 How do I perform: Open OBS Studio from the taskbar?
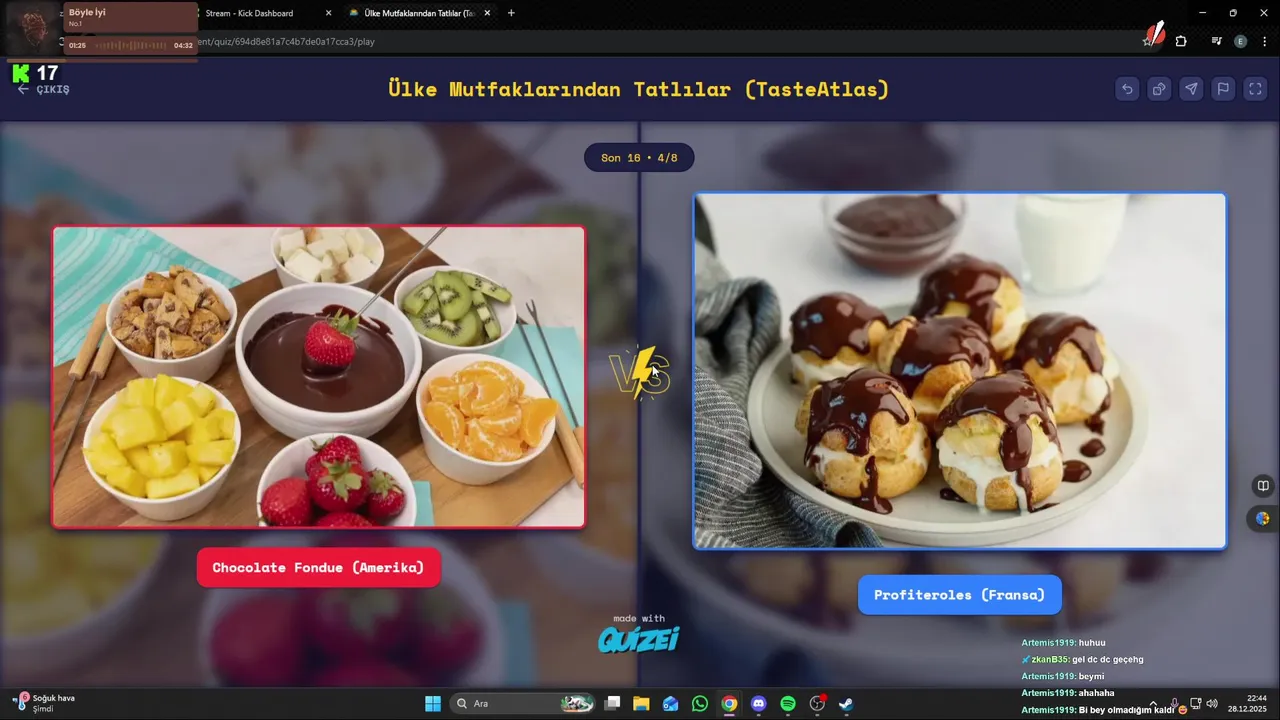pyautogui.click(x=817, y=704)
